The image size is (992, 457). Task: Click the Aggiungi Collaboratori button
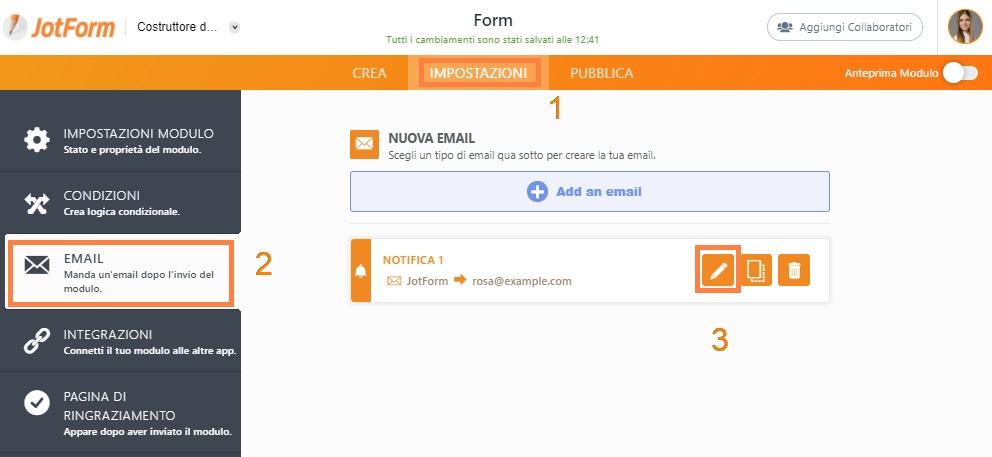pyautogui.click(x=845, y=27)
